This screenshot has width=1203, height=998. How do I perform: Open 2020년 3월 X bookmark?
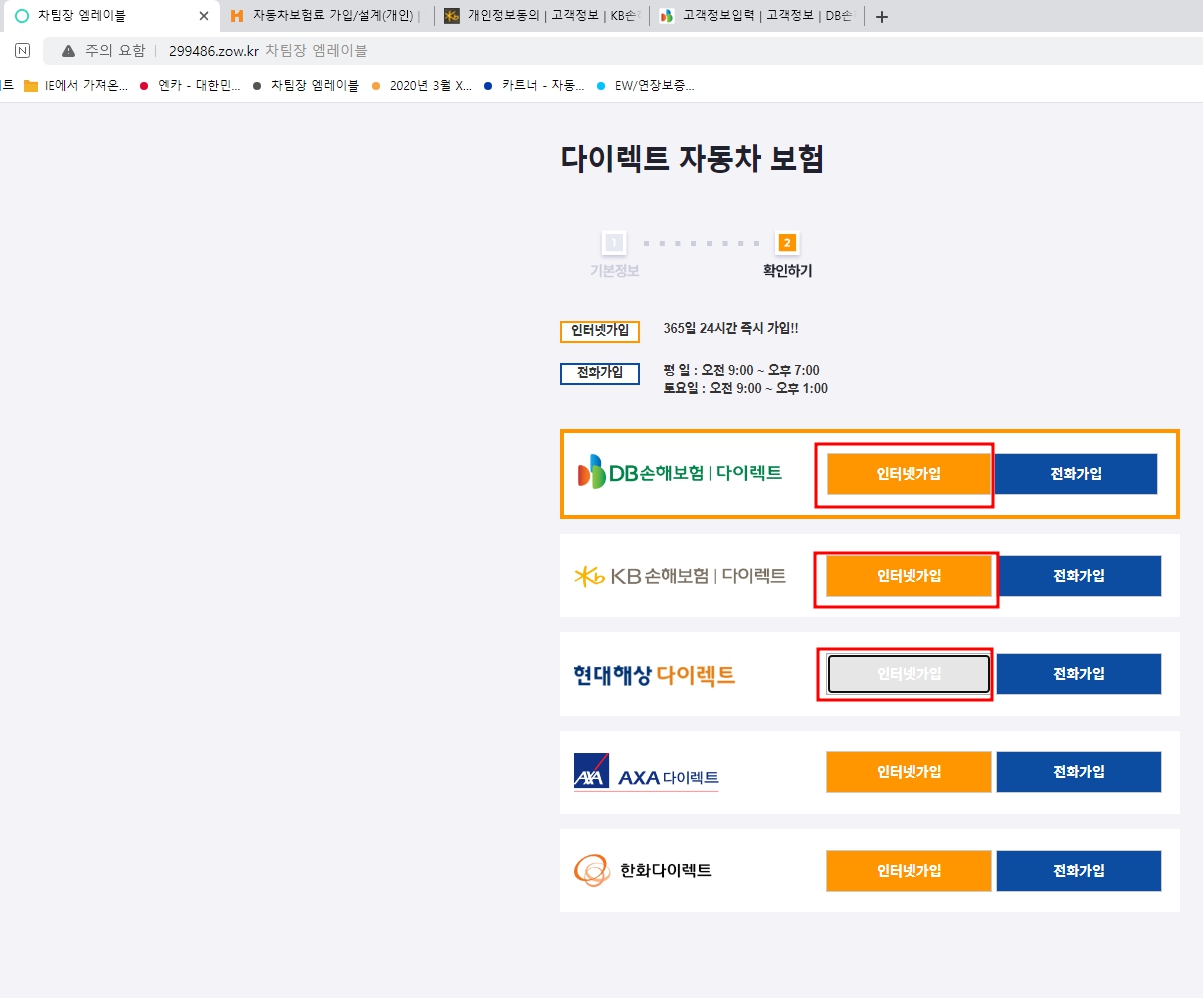tap(421, 85)
